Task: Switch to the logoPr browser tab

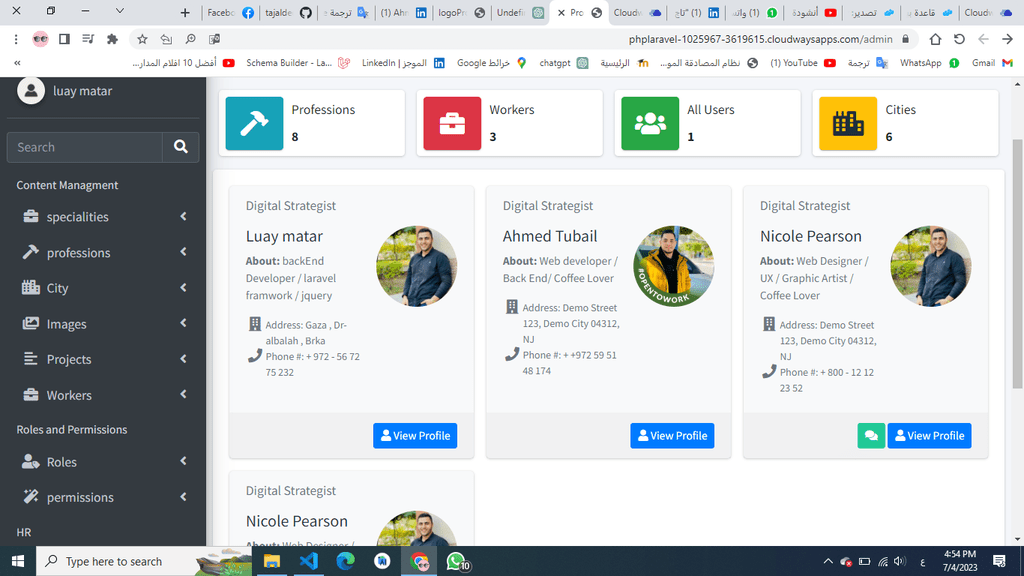Action: click(x=462, y=12)
